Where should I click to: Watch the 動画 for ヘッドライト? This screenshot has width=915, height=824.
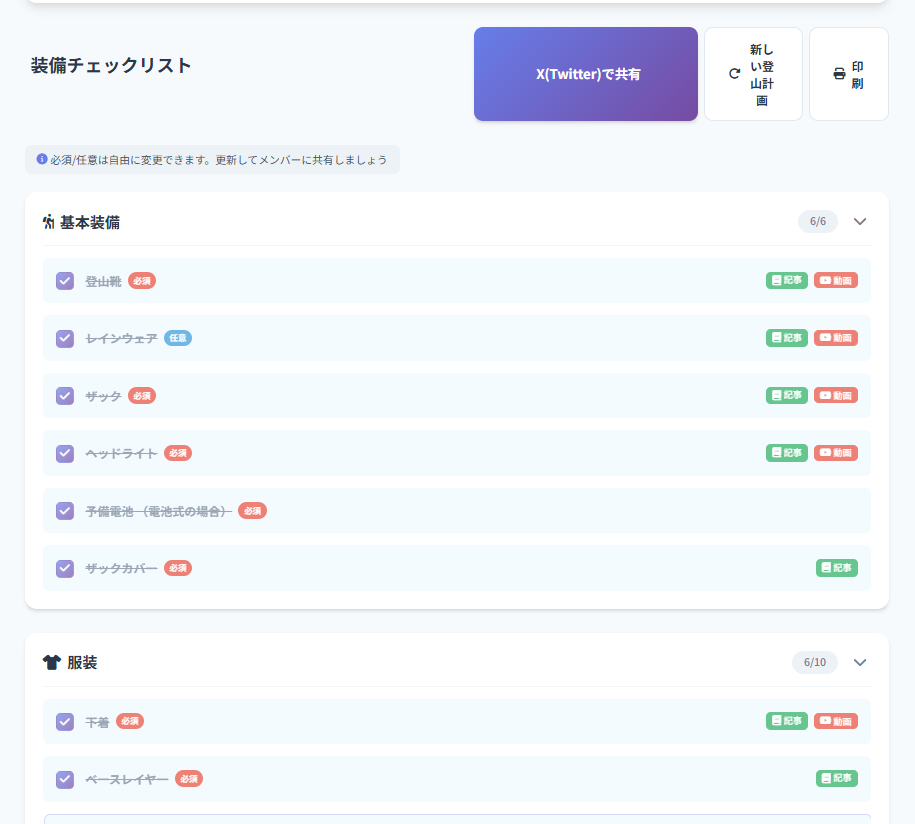tap(835, 453)
